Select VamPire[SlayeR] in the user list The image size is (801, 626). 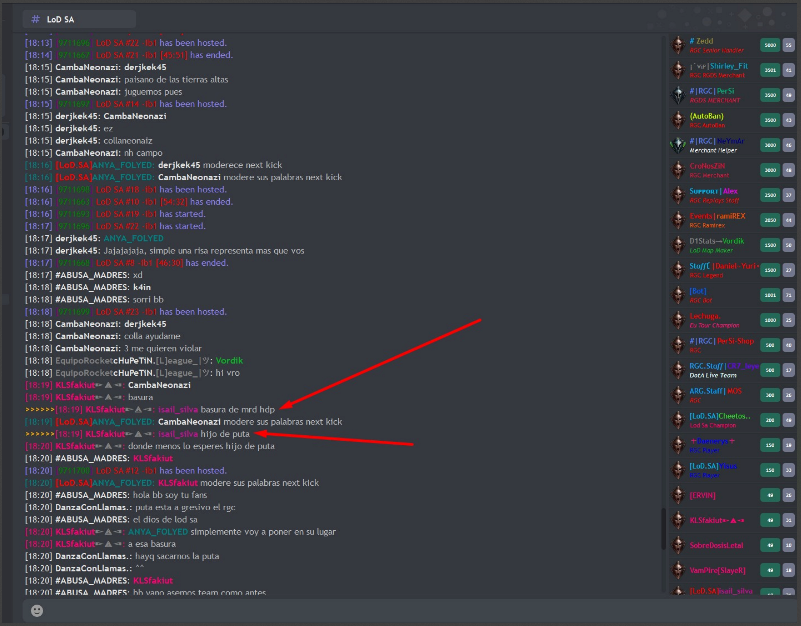tap(718, 570)
